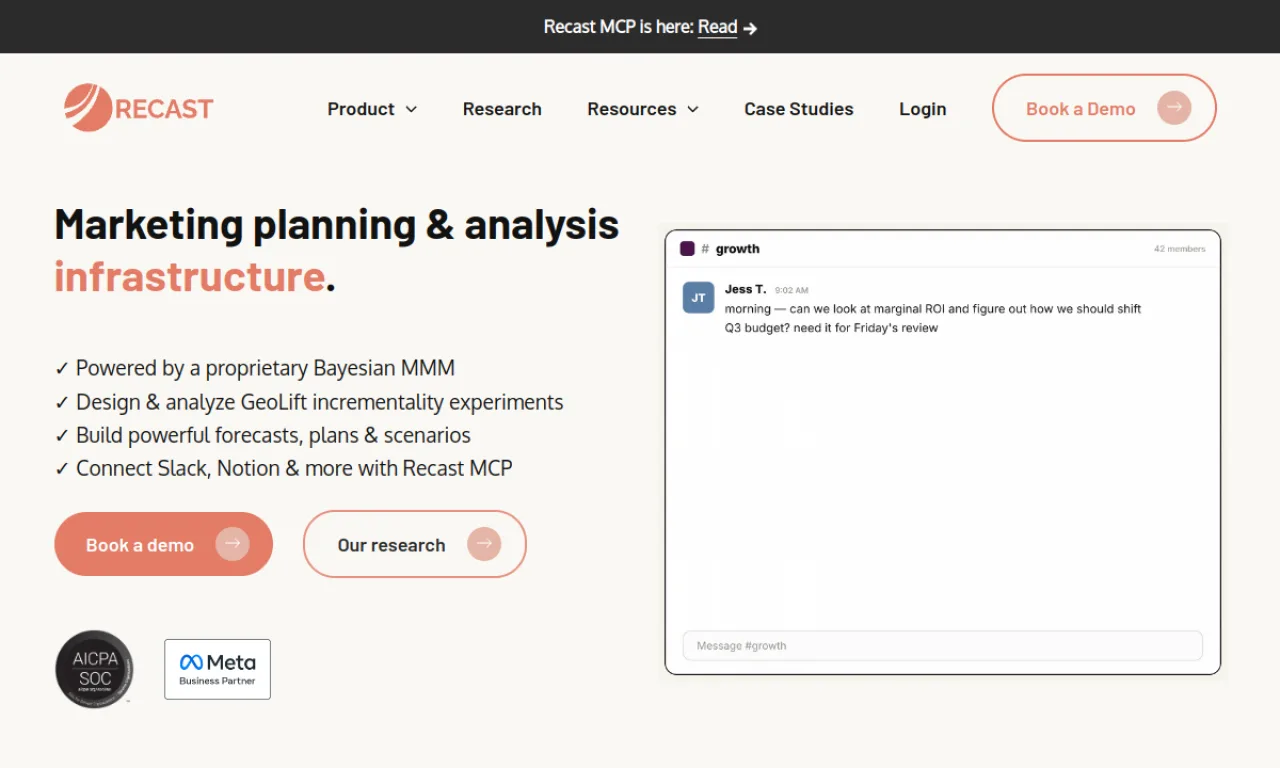Image resolution: width=1280 pixels, height=768 pixels.
Task: Focus the Message #growth input field
Action: click(942, 646)
